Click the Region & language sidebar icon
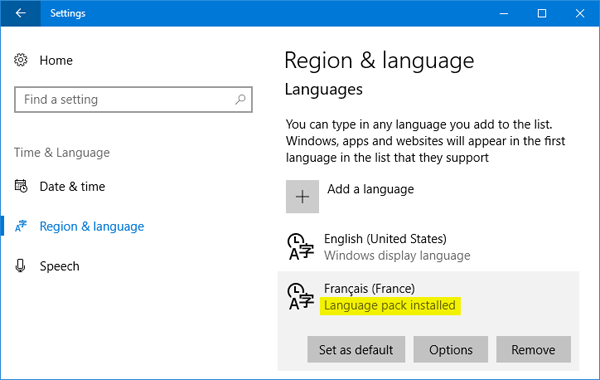The width and height of the screenshot is (600, 380). tap(21, 226)
